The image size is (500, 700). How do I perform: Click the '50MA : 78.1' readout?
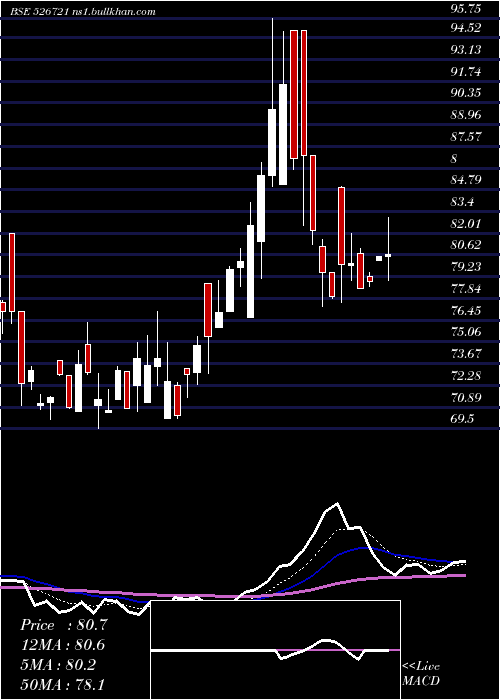coord(64,683)
